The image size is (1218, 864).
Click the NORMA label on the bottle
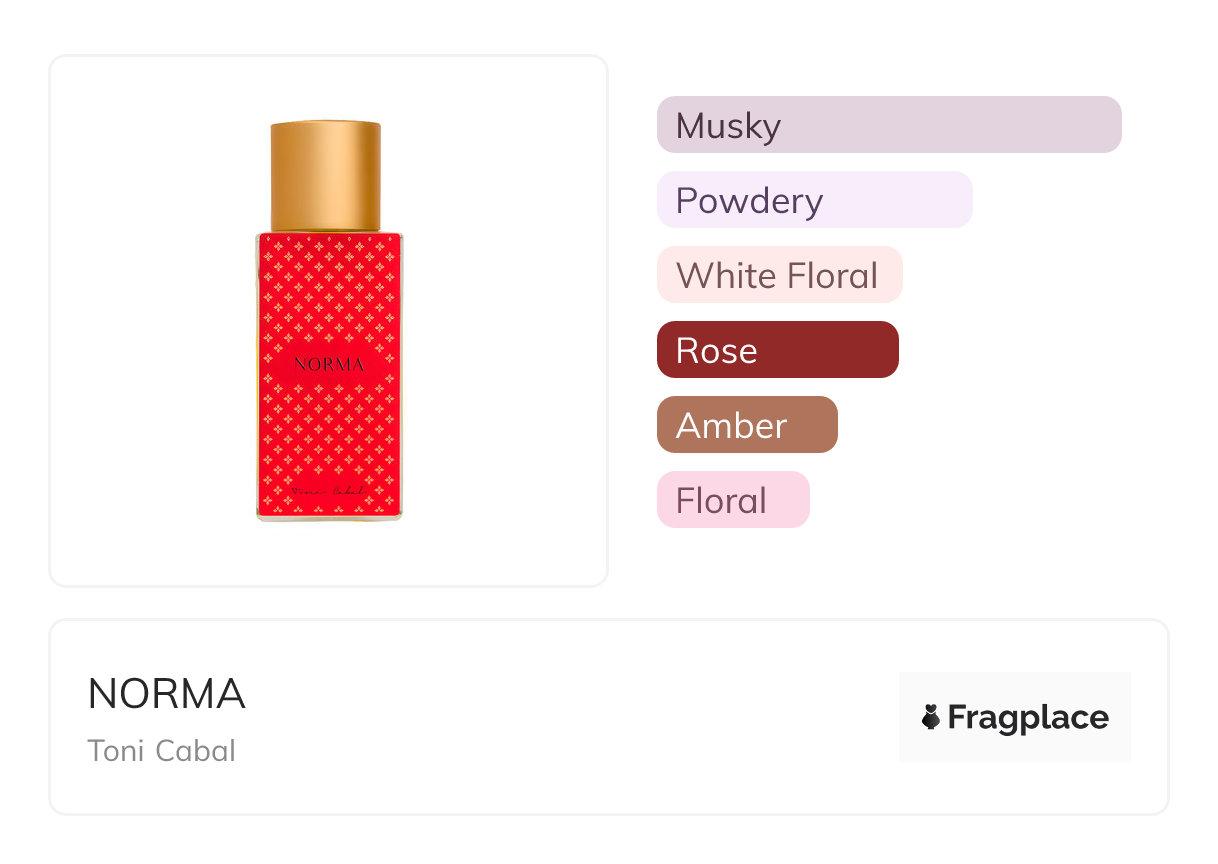pyautogui.click(x=329, y=364)
